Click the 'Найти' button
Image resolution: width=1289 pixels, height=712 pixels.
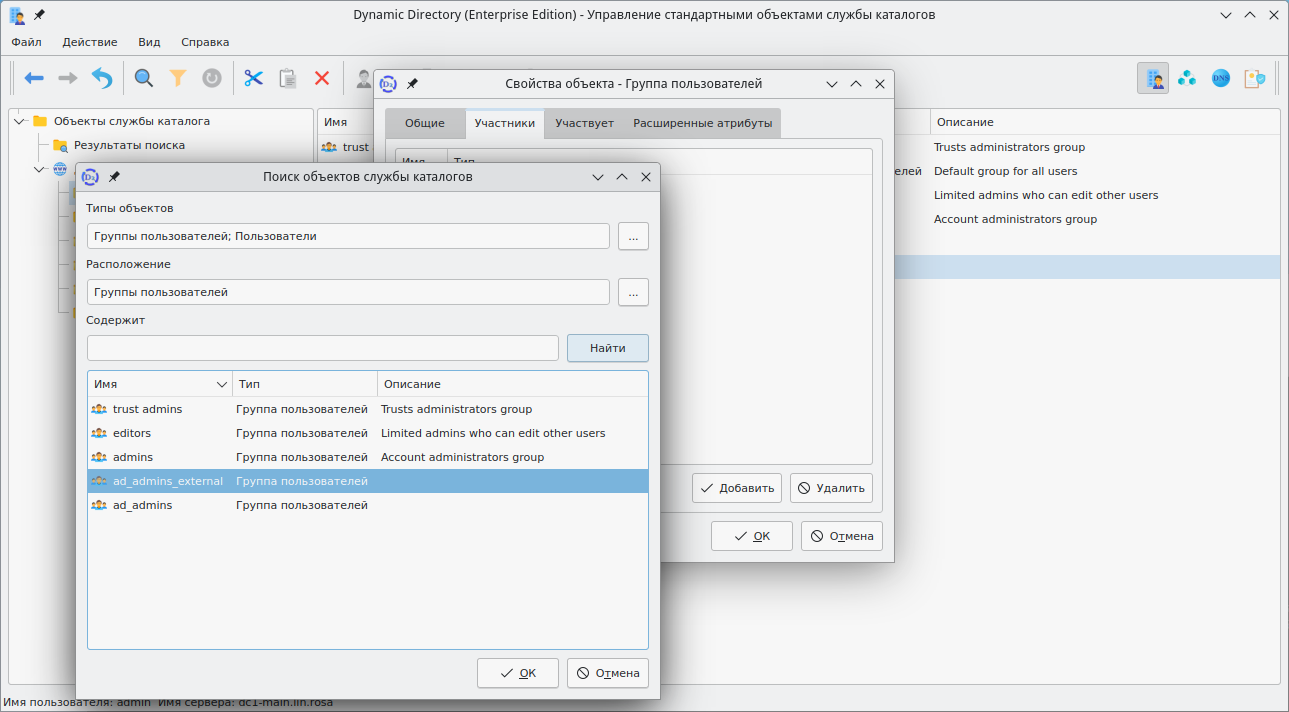click(x=607, y=348)
